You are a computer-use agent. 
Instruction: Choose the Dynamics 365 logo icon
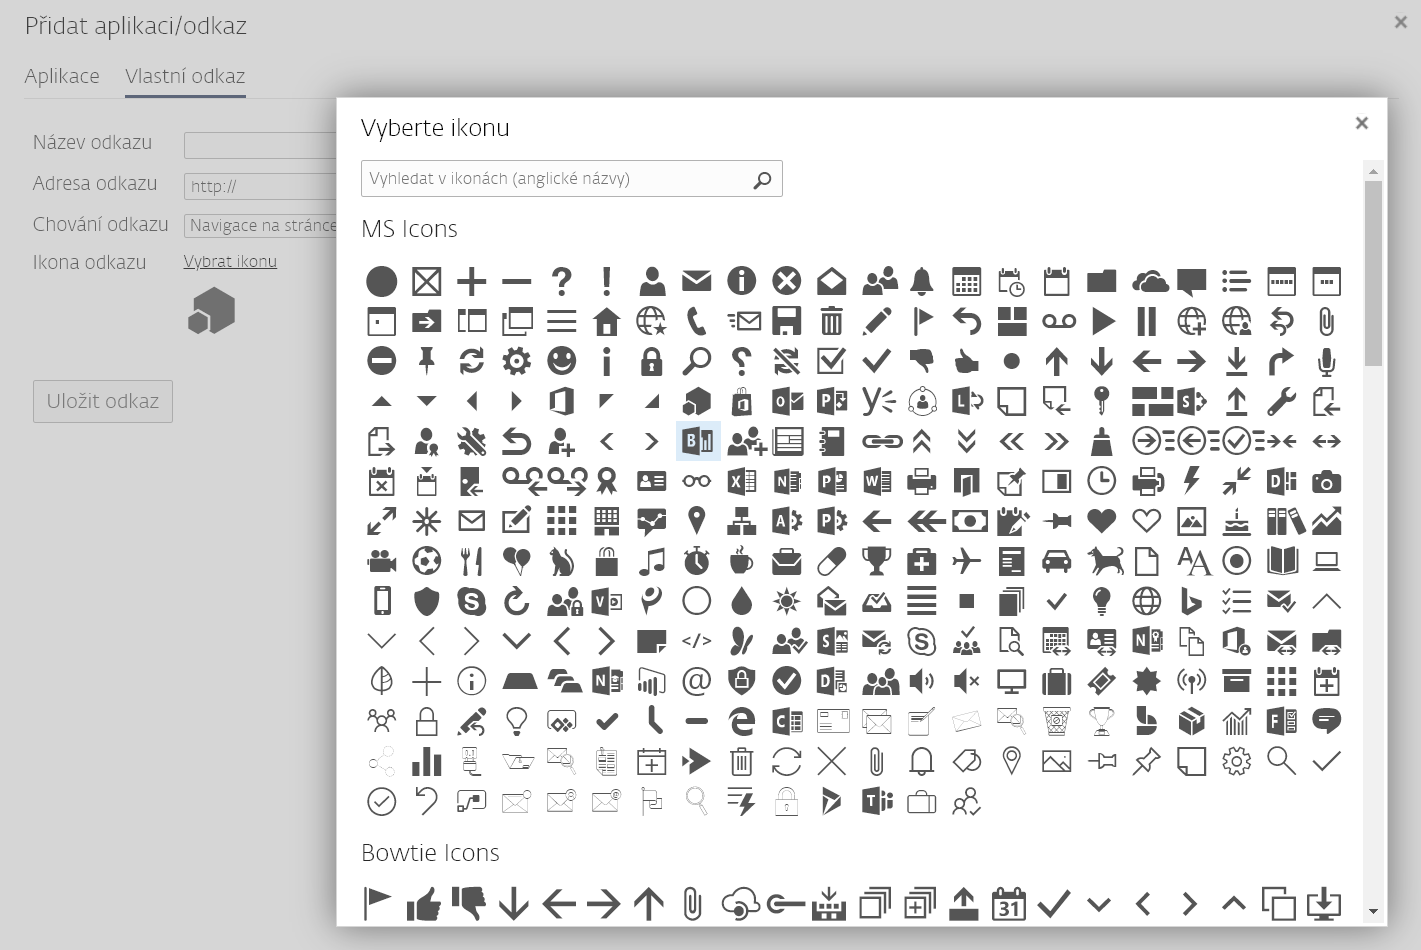[831, 801]
